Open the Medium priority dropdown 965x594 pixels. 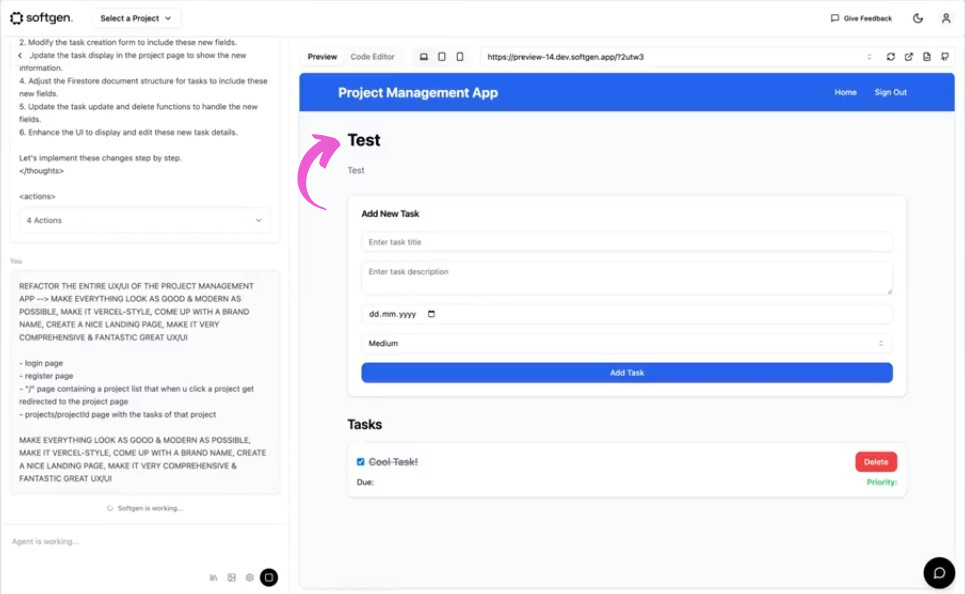[x=627, y=343]
